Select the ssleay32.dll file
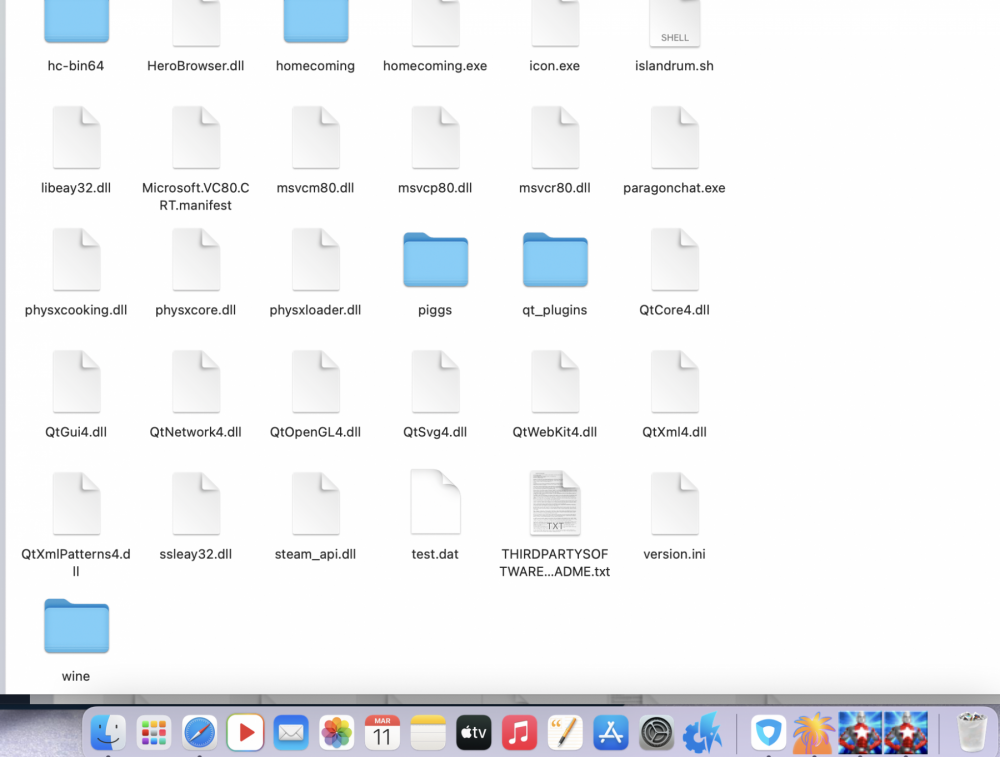 pos(196,502)
